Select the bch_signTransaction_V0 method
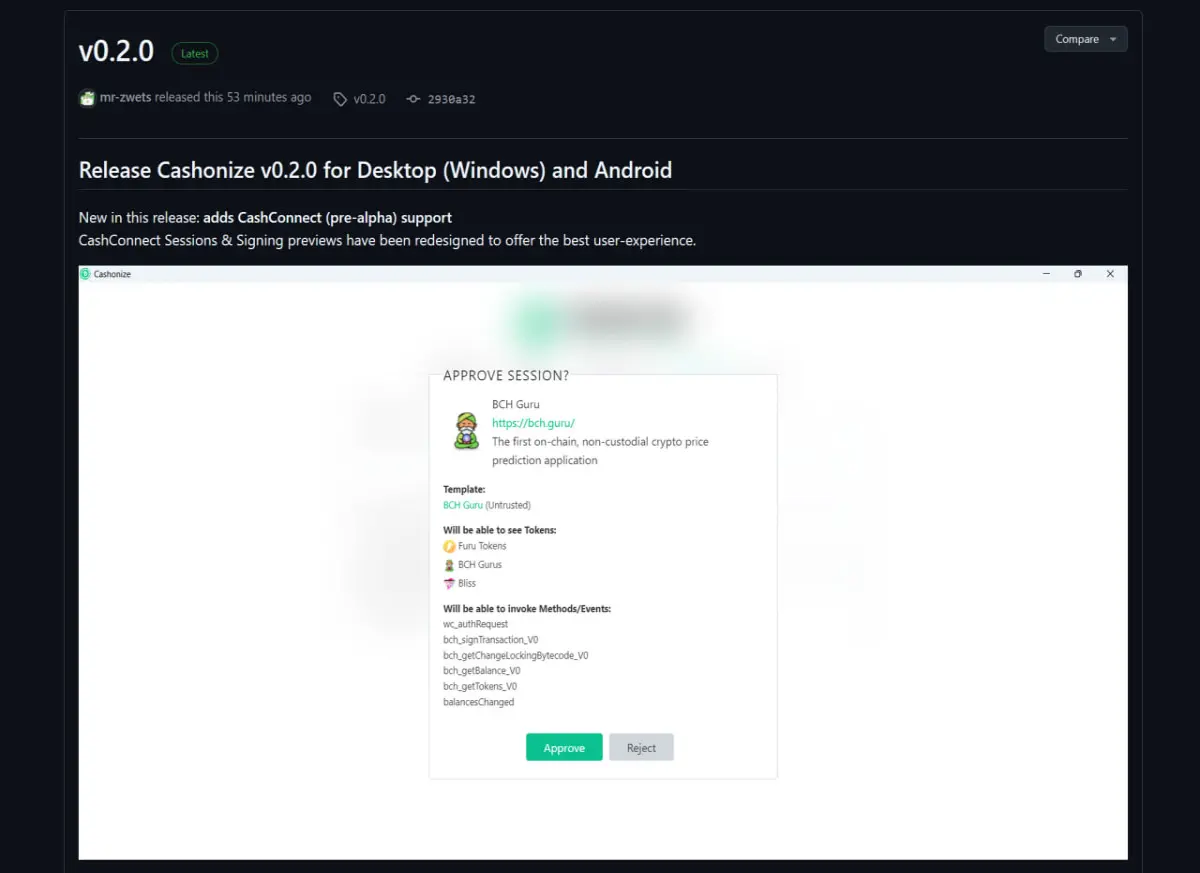The width and height of the screenshot is (1200, 873). tap(491, 639)
